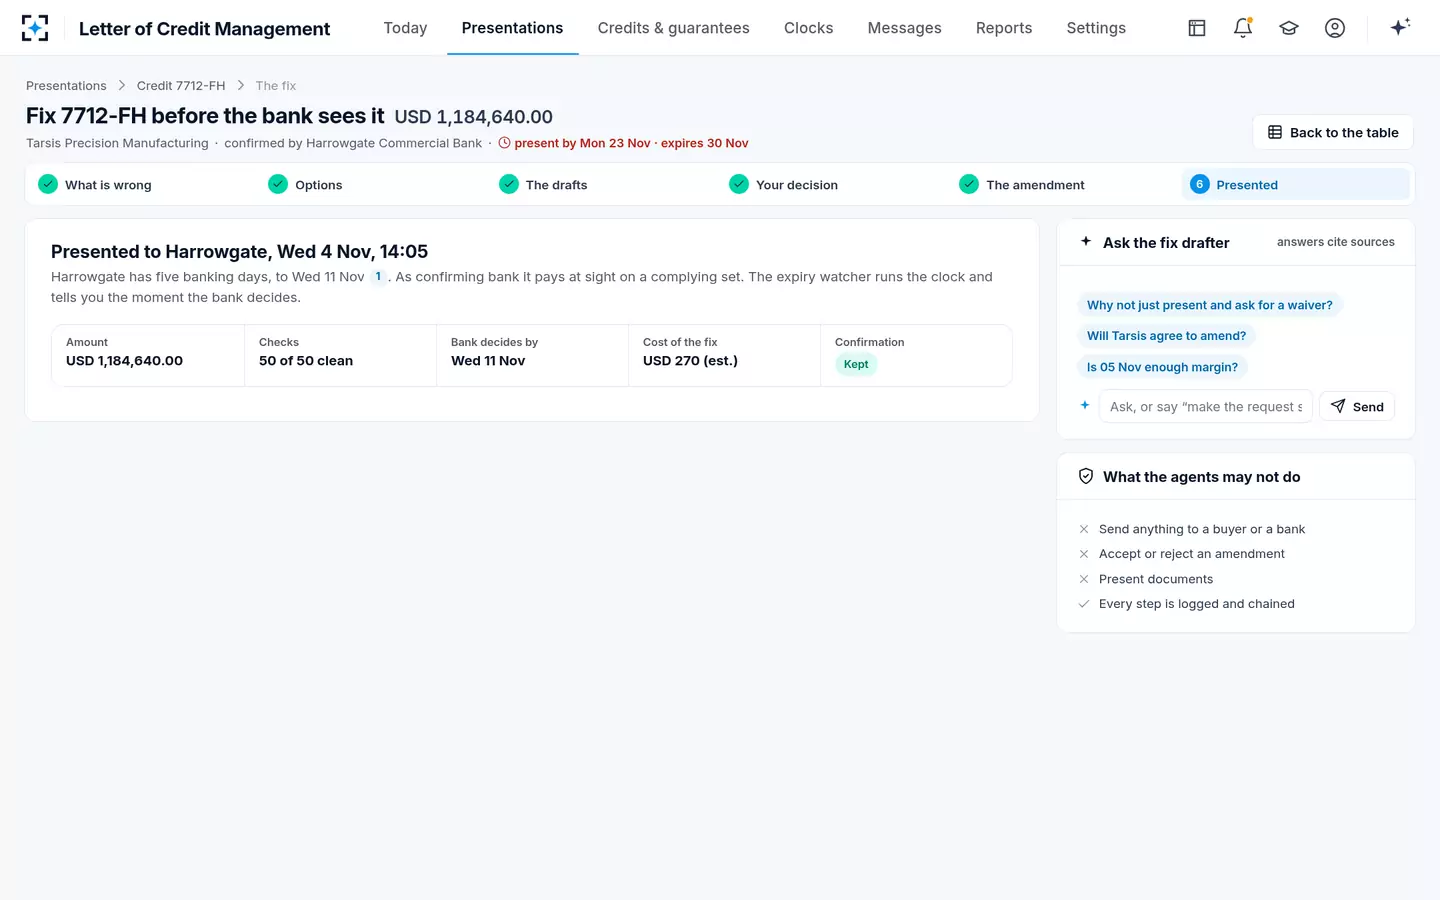Viewport: 1440px width, 900px height.
Task: Click the X beside Send anything to a buyer
Action: [1084, 529]
